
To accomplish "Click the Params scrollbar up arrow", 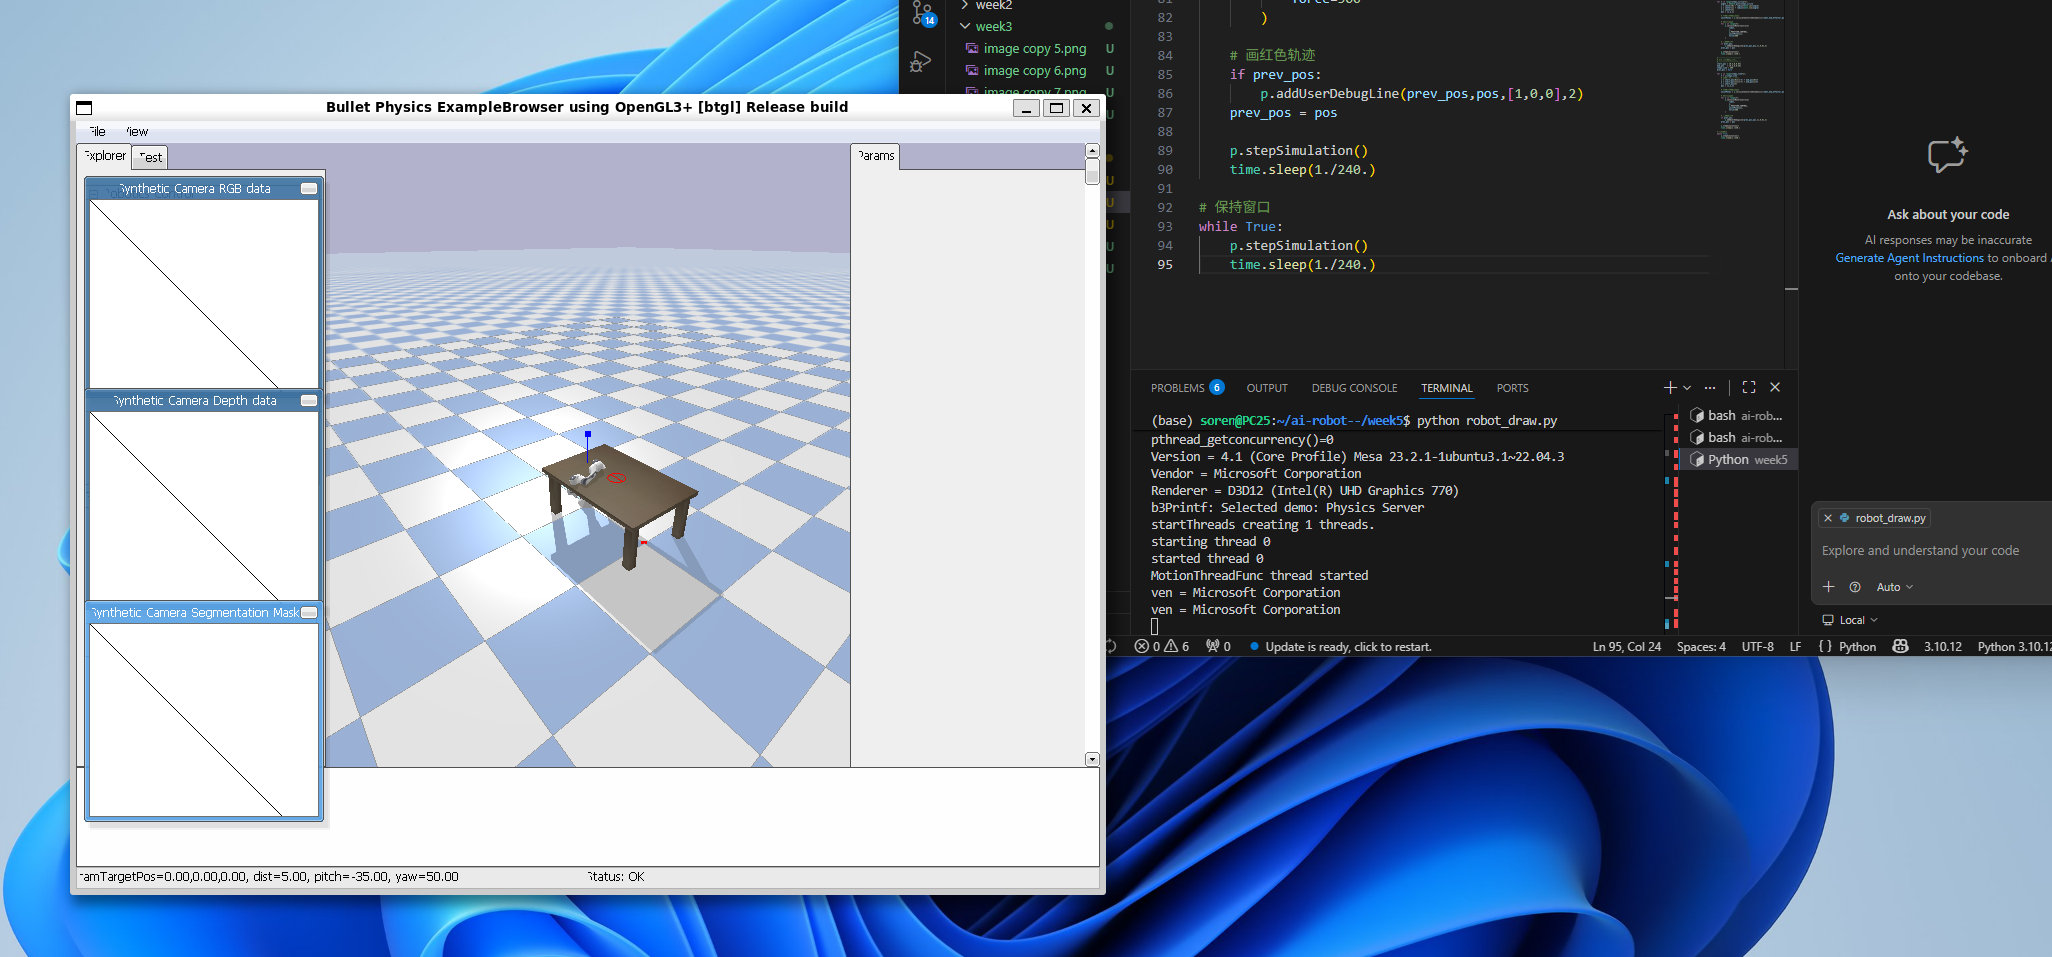I will coord(1092,151).
